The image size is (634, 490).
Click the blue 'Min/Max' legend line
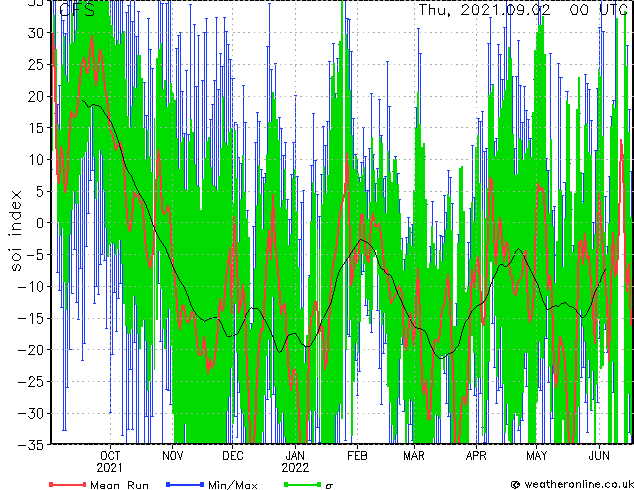185,484
